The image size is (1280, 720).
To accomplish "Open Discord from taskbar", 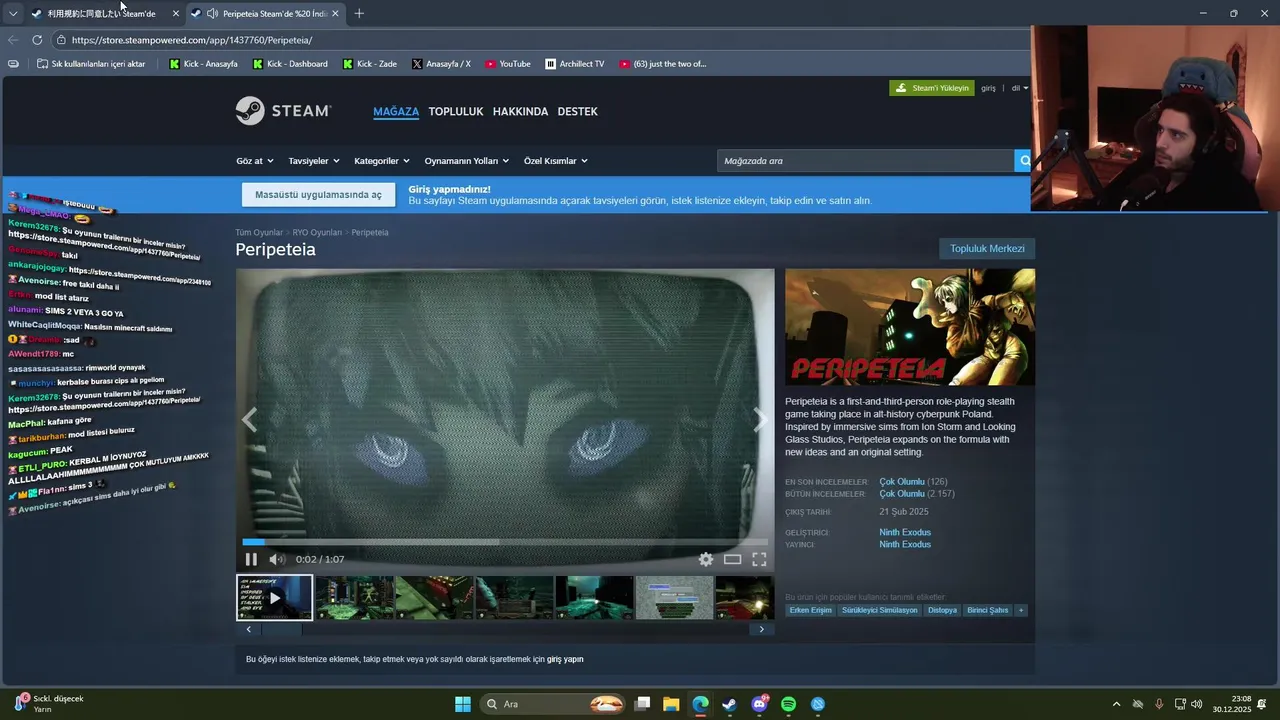I will point(760,704).
